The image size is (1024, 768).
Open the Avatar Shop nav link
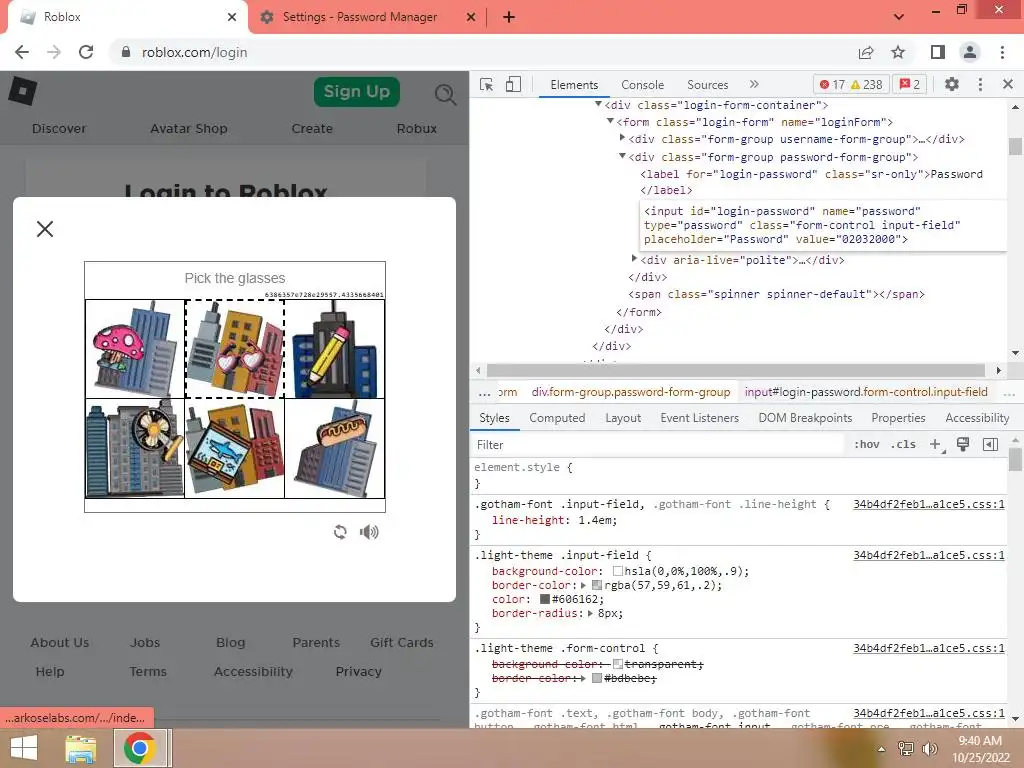point(189,129)
